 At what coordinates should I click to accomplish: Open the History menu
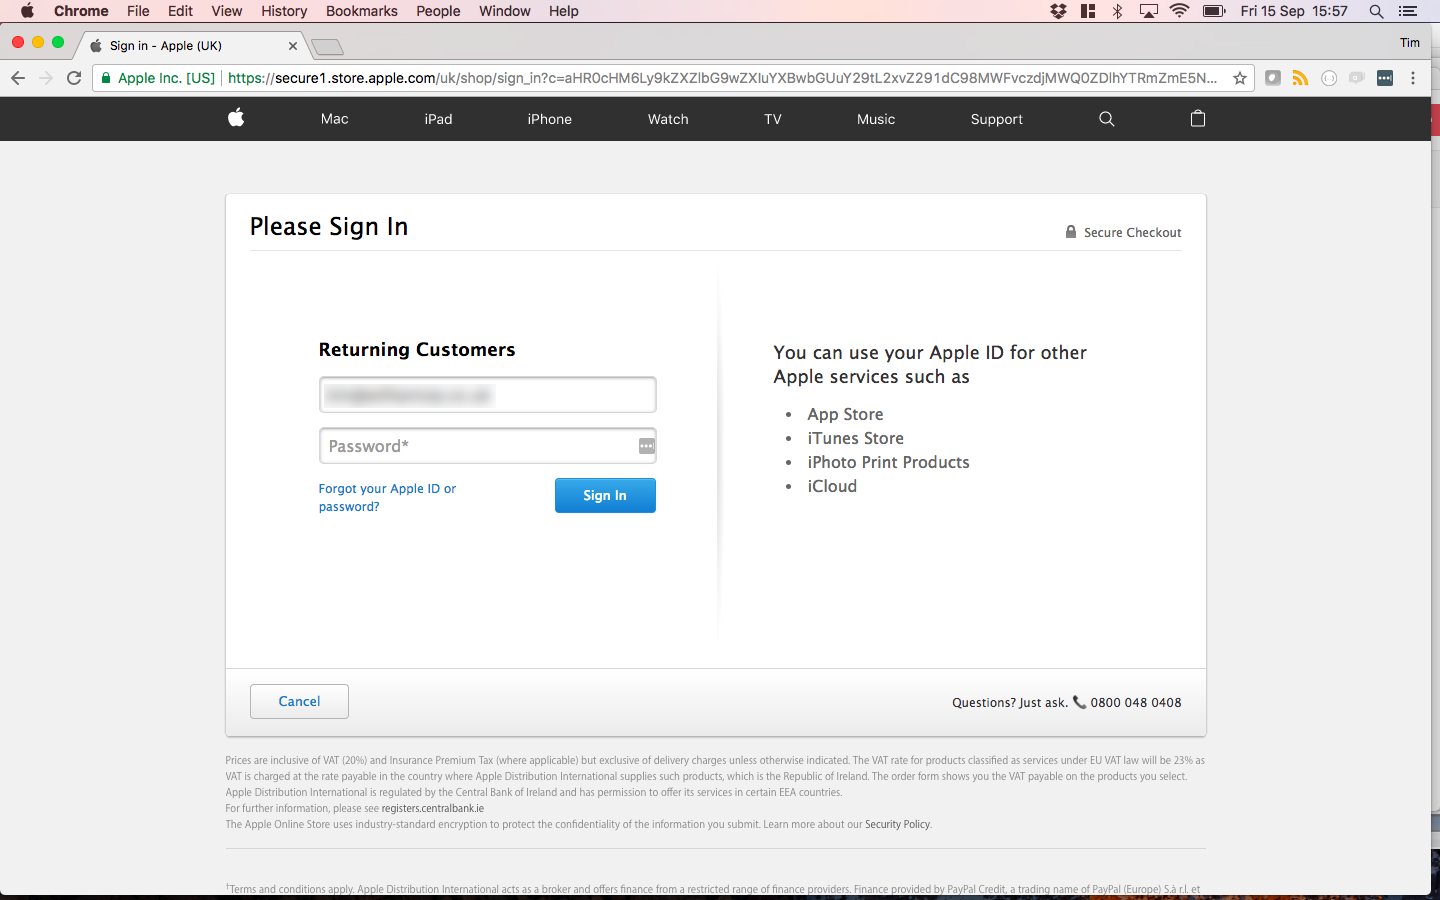click(284, 11)
